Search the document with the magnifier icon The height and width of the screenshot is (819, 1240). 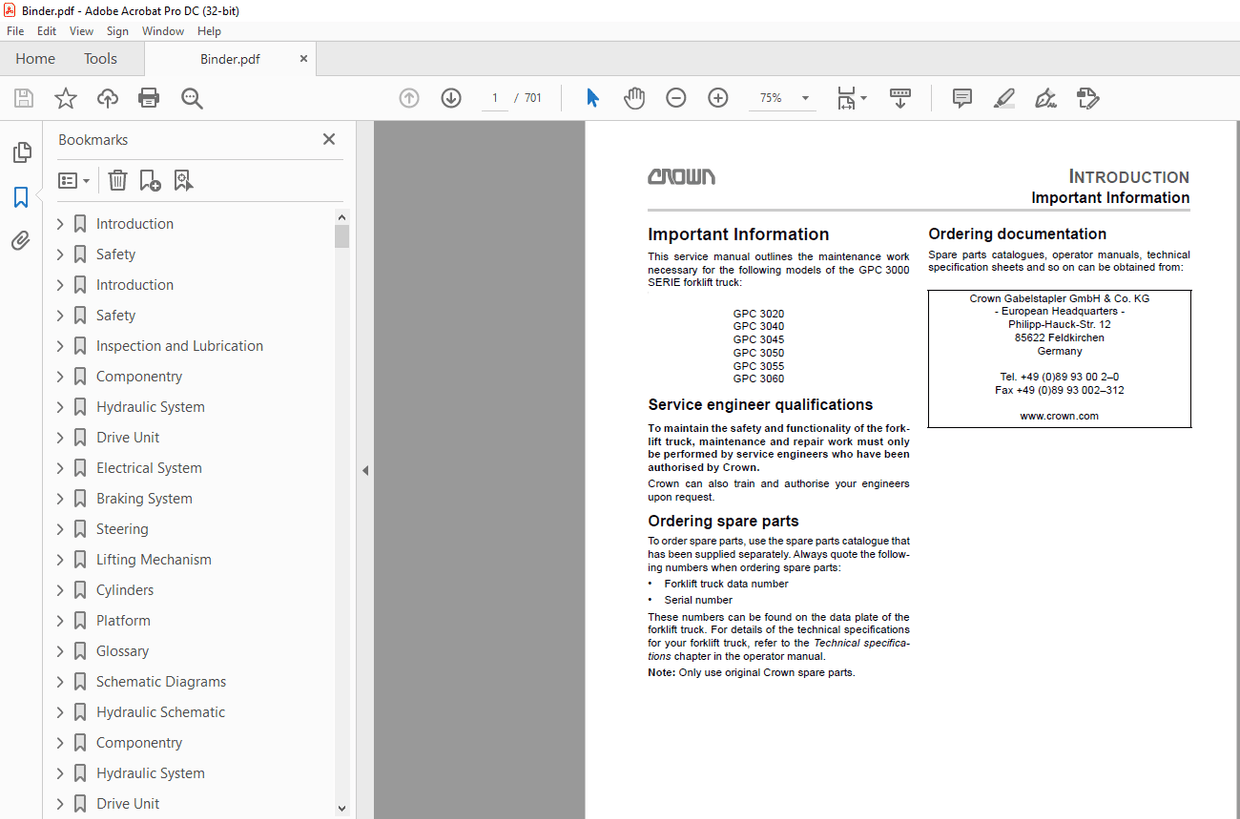click(x=191, y=98)
